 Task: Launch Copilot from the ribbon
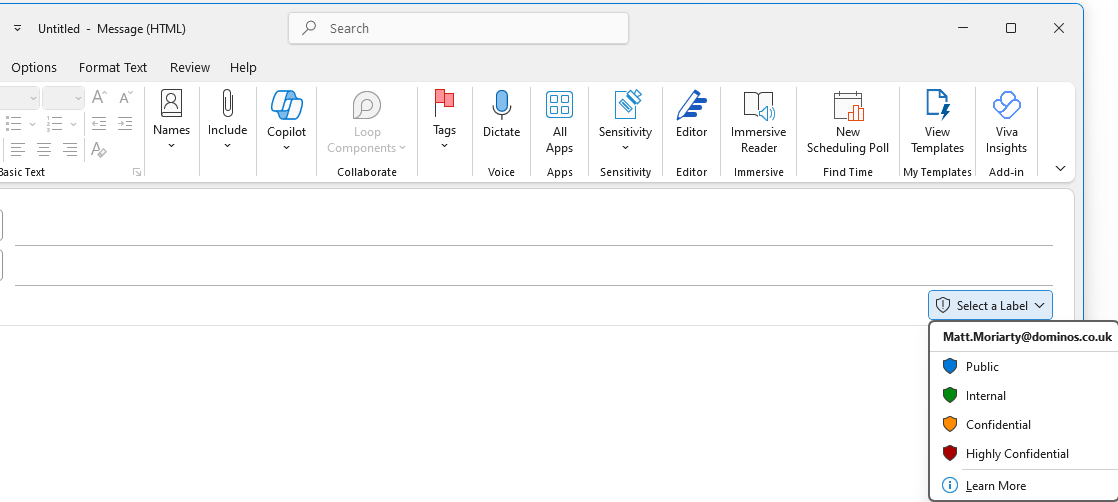click(x=287, y=120)
